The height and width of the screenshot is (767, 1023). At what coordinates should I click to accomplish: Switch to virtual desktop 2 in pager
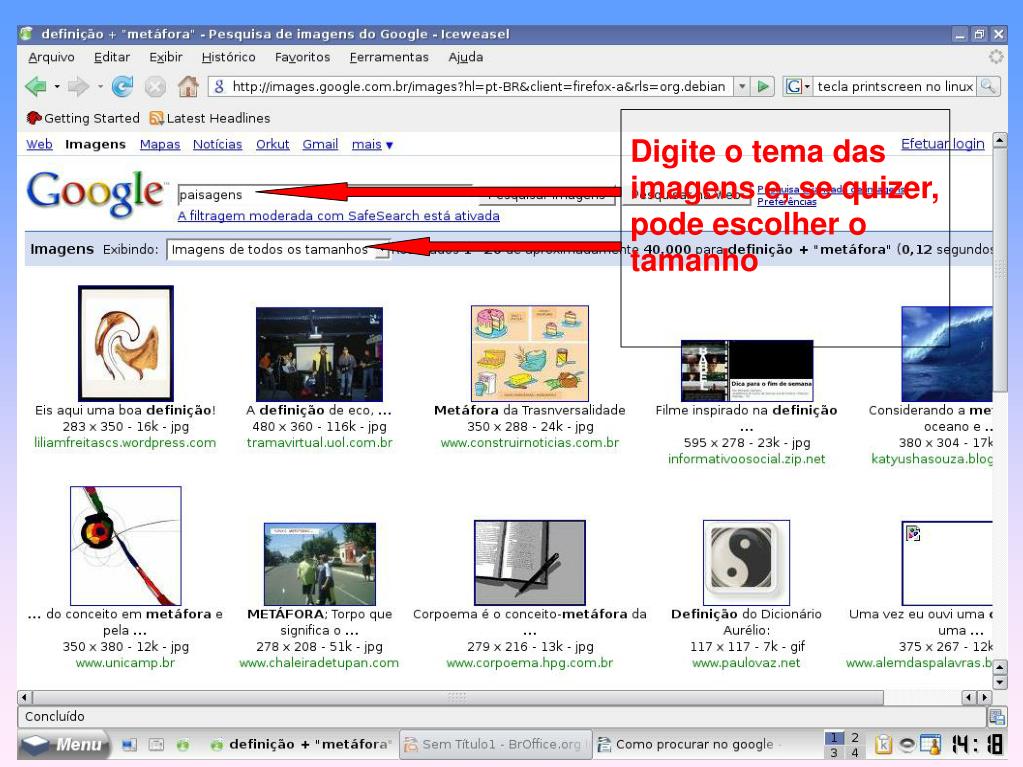click(855, 738)
